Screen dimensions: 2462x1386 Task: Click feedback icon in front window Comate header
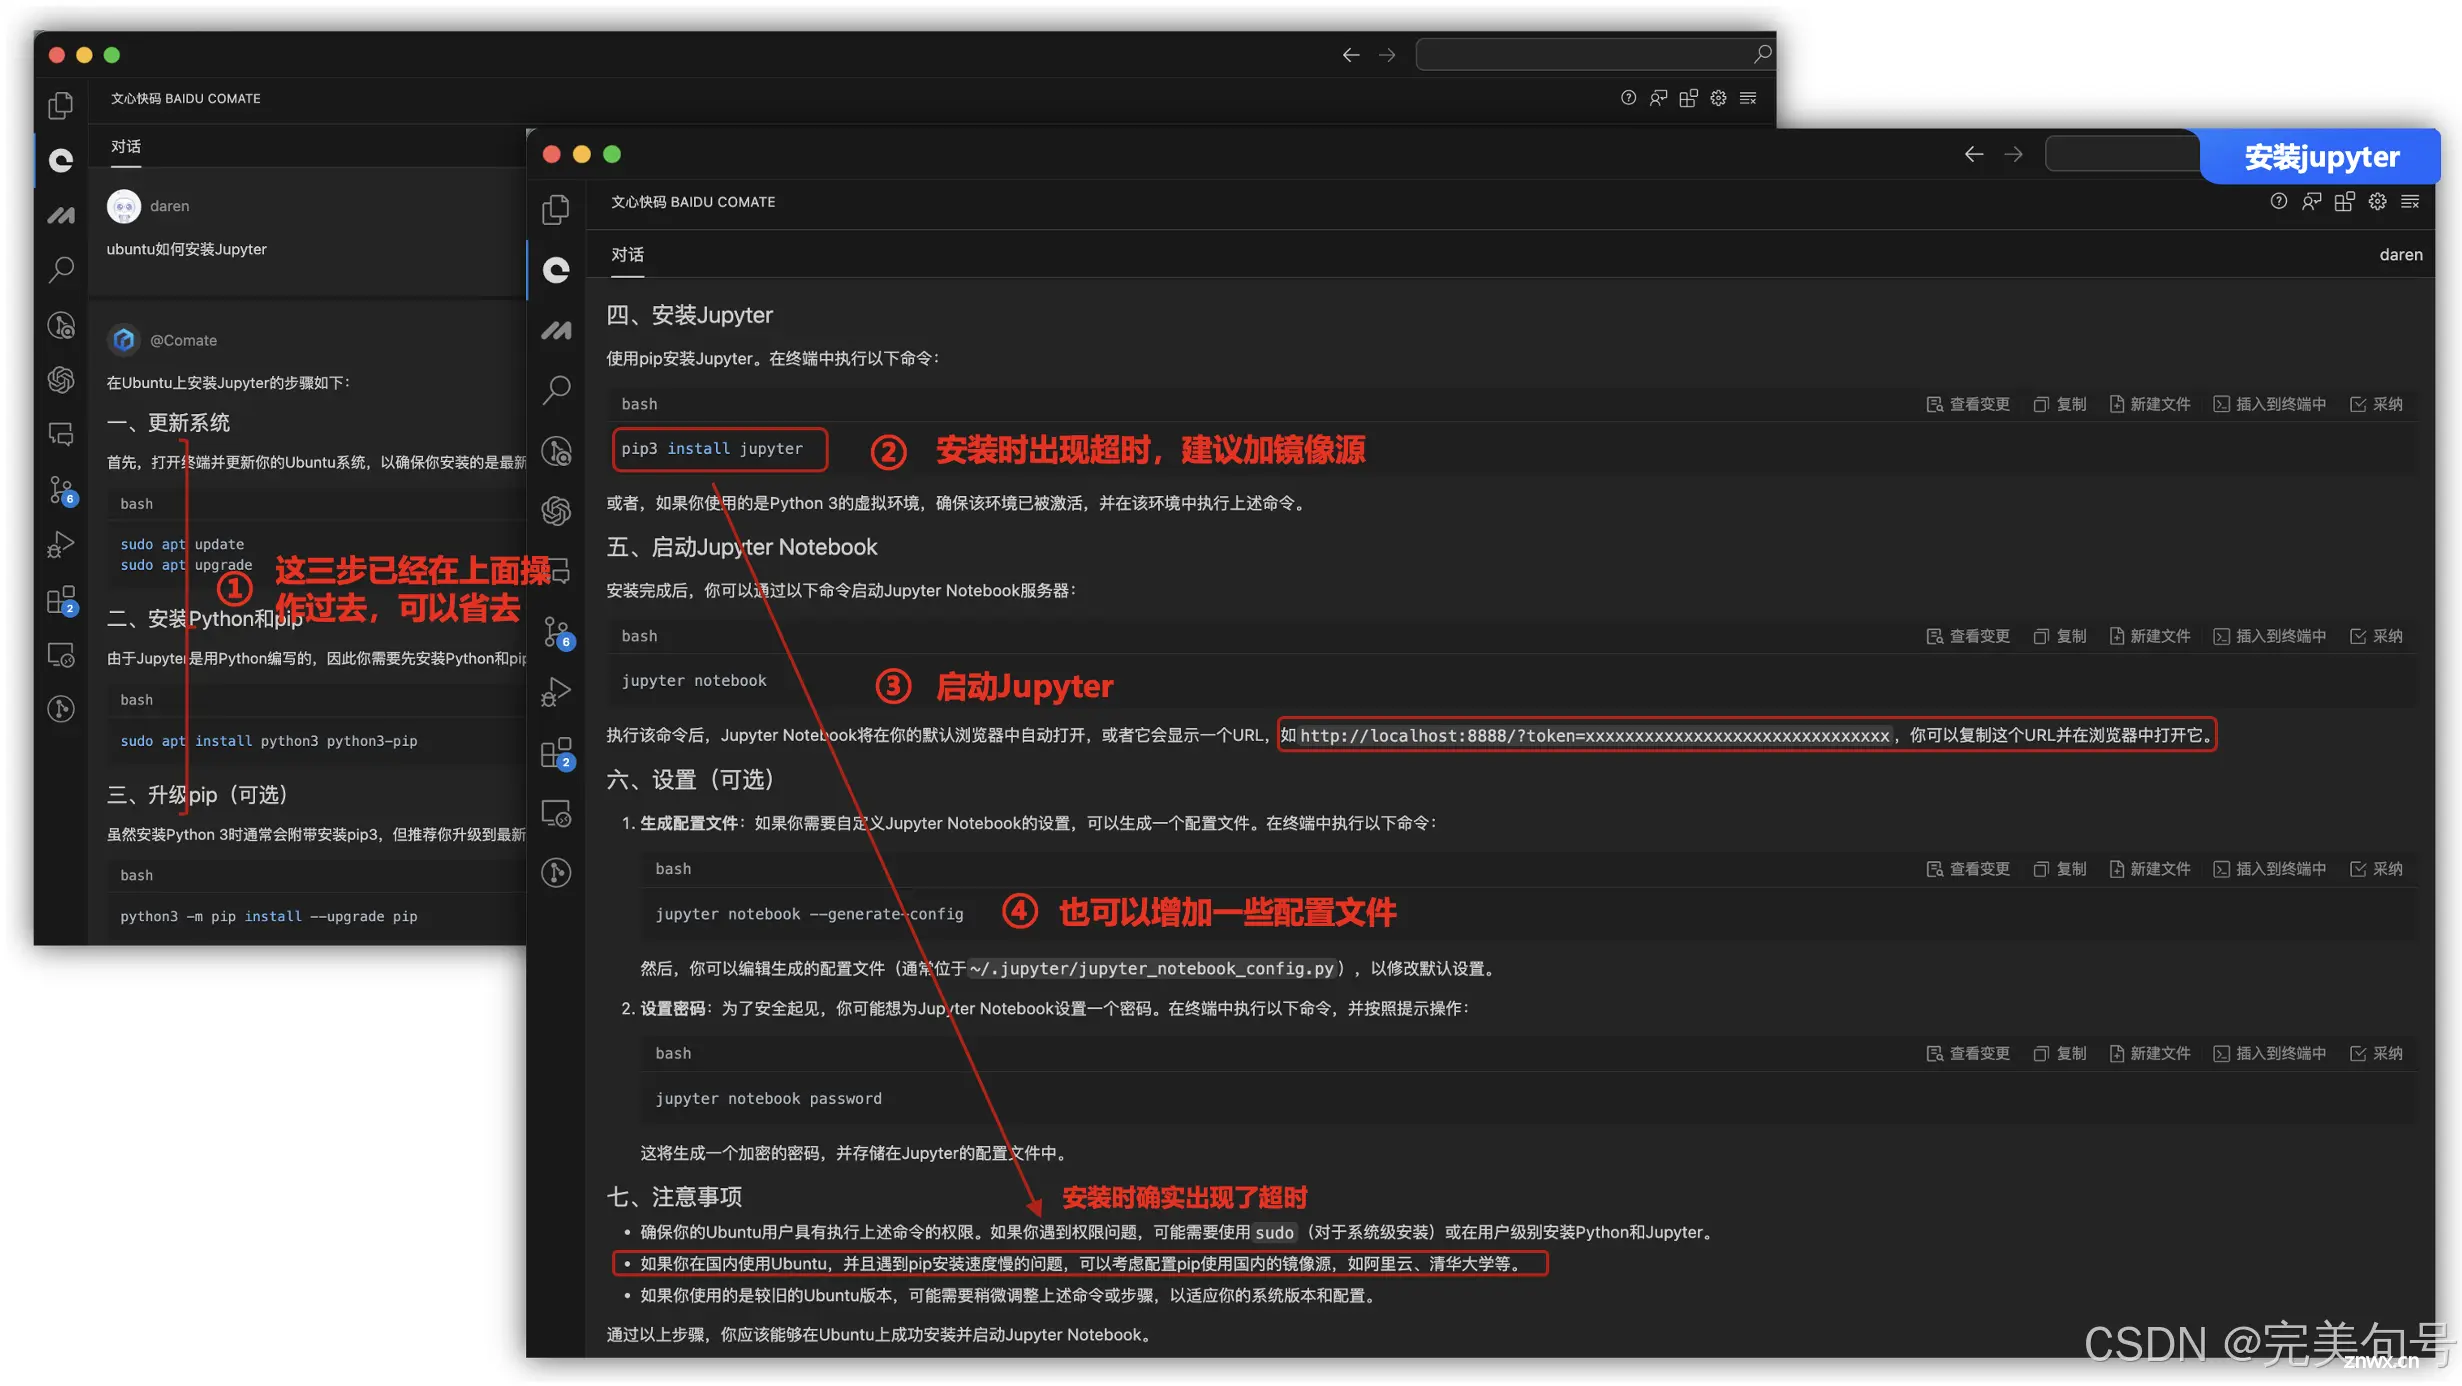pyautogui.click(x=2311, y=201)
